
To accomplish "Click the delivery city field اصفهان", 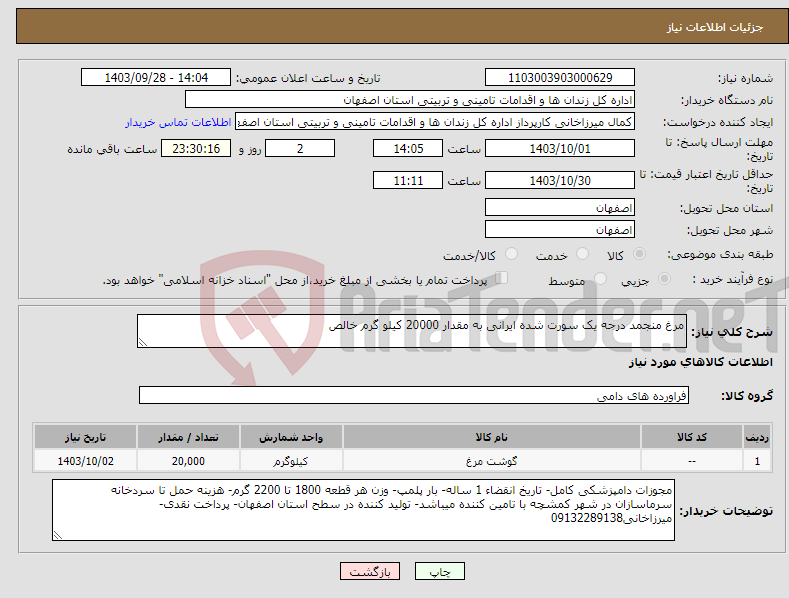I will pos(560,230).
